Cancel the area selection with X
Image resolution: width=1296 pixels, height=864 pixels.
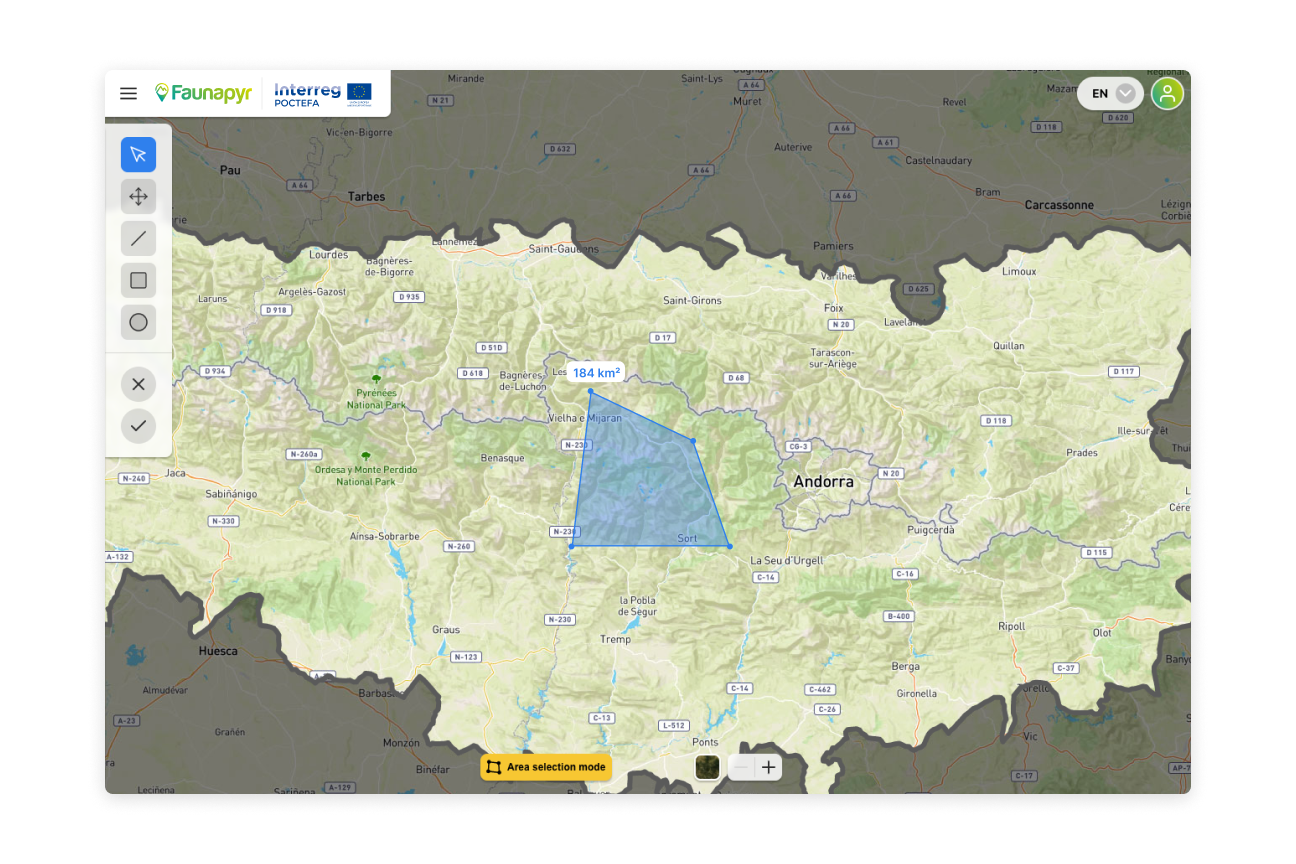[x=138, y=384]
